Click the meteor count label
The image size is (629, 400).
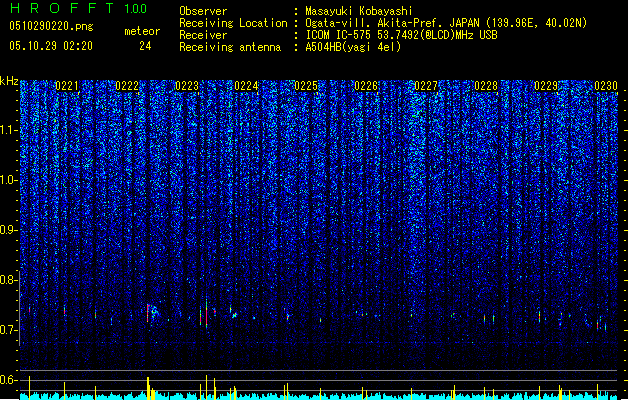pos(142,31)
